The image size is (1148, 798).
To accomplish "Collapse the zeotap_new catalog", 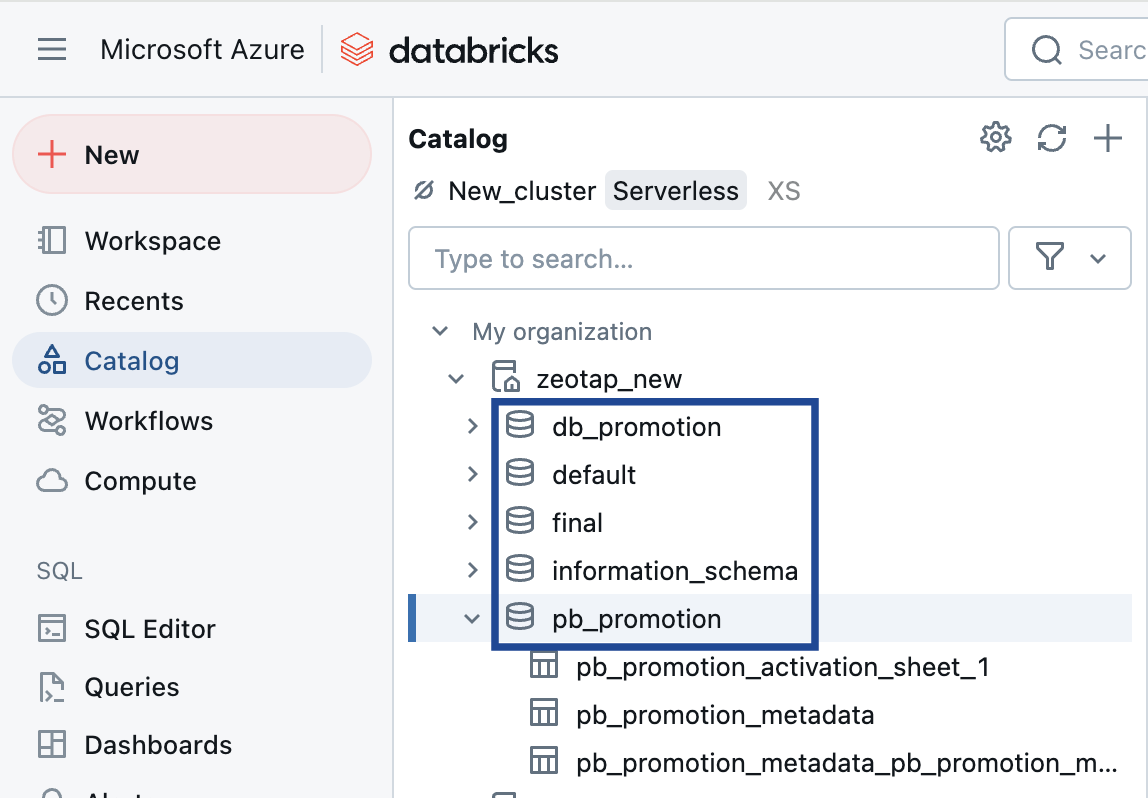I will pos(457,379).
